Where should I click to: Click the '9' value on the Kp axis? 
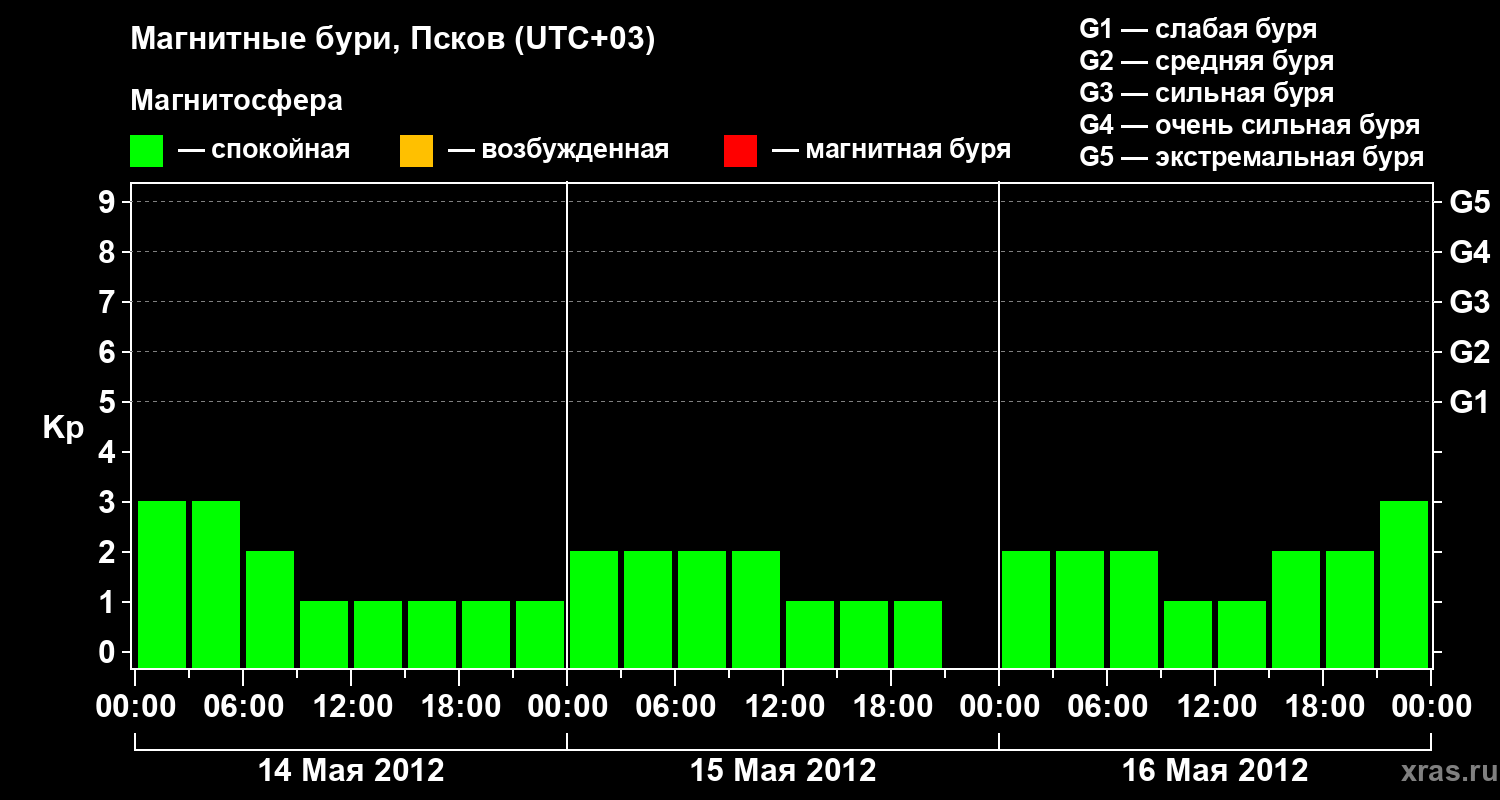[109, 202]
